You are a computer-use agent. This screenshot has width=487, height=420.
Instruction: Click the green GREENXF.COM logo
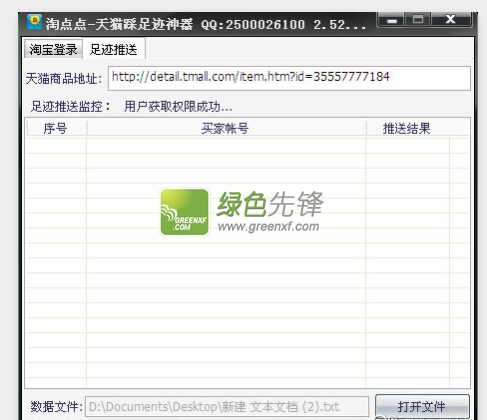(x=184, y=212)
